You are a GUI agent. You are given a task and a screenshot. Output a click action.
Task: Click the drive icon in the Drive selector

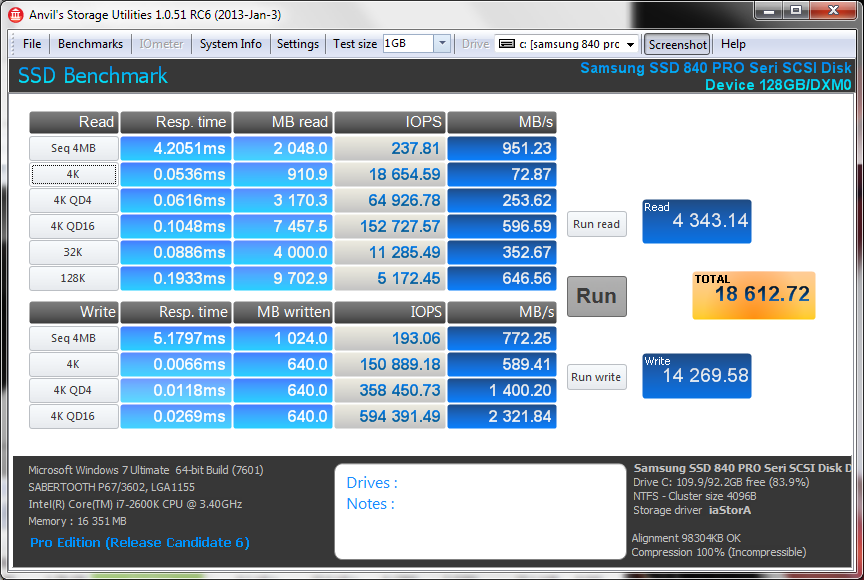pyautogui.click(x=506, y=44)
